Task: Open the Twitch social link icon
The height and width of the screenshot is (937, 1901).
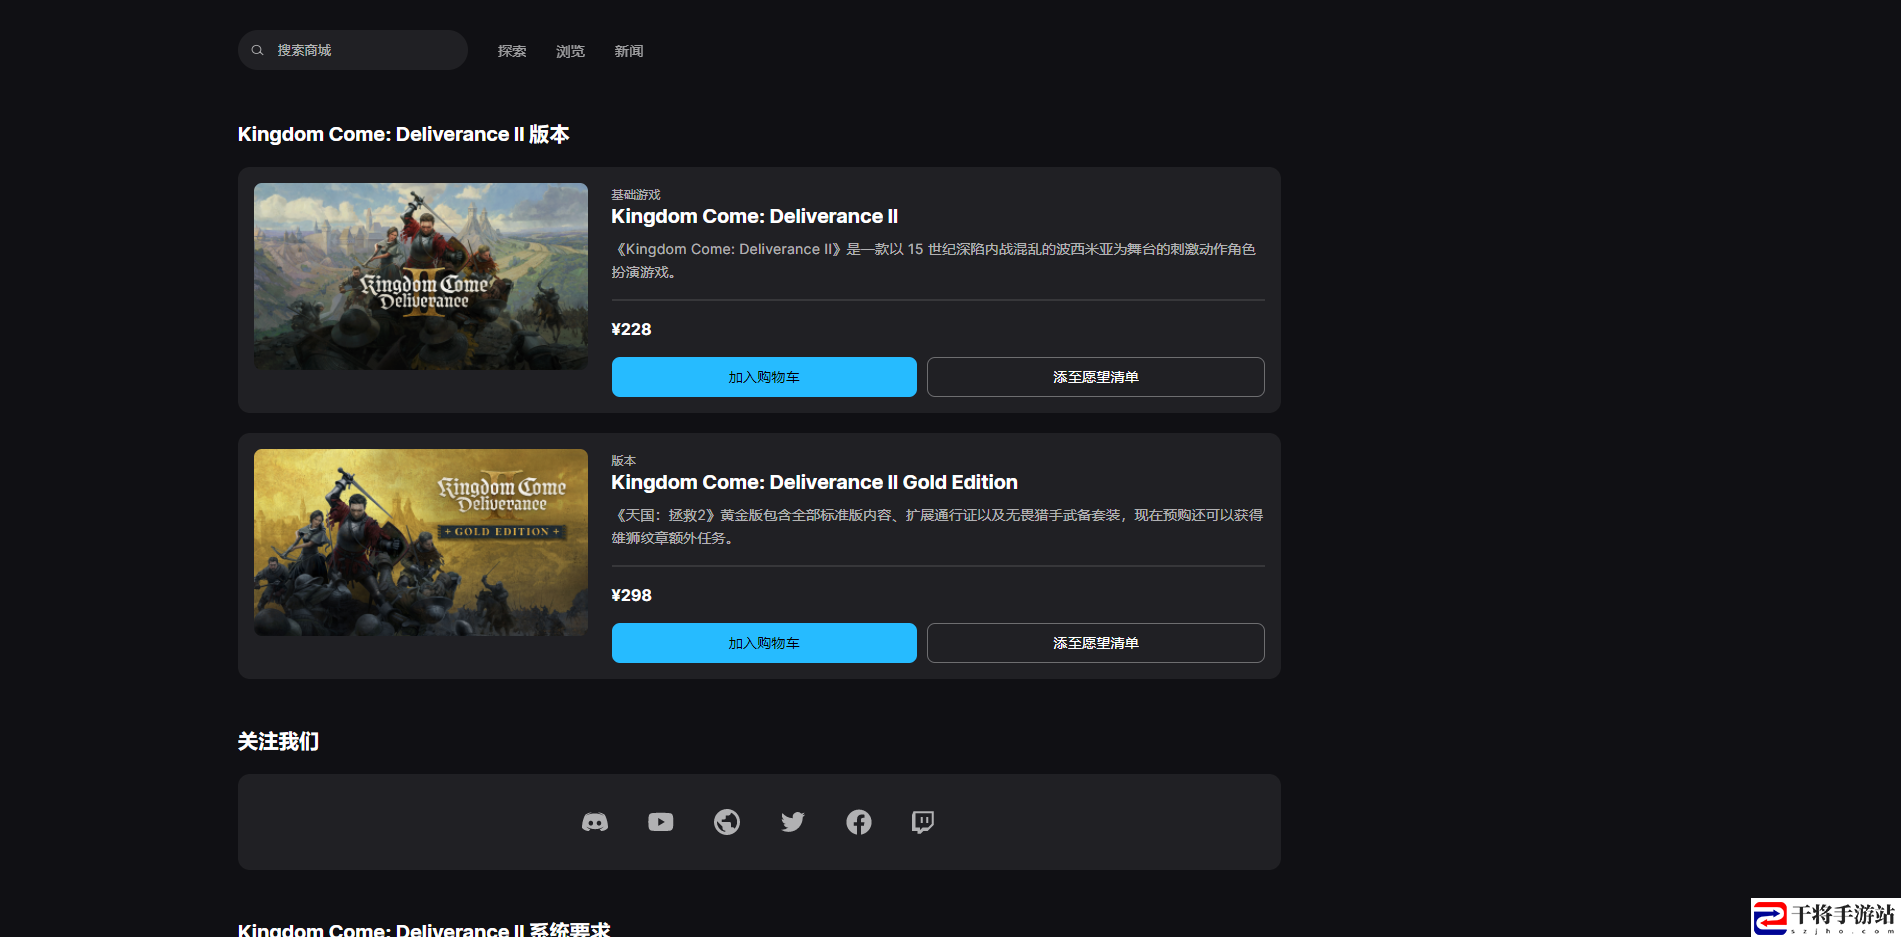Action: point(923,822)
